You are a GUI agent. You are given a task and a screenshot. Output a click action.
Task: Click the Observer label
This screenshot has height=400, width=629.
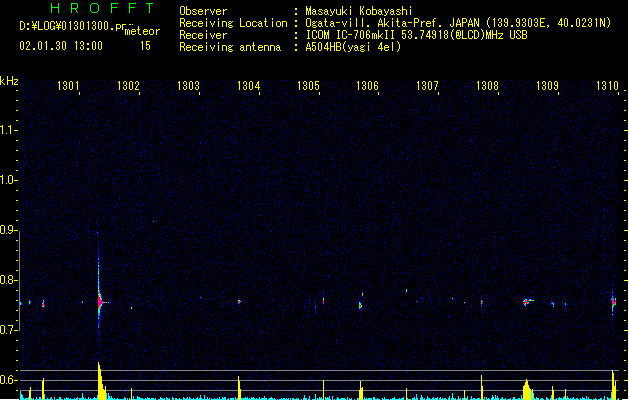pyautogui.click(x=203, y=11)
